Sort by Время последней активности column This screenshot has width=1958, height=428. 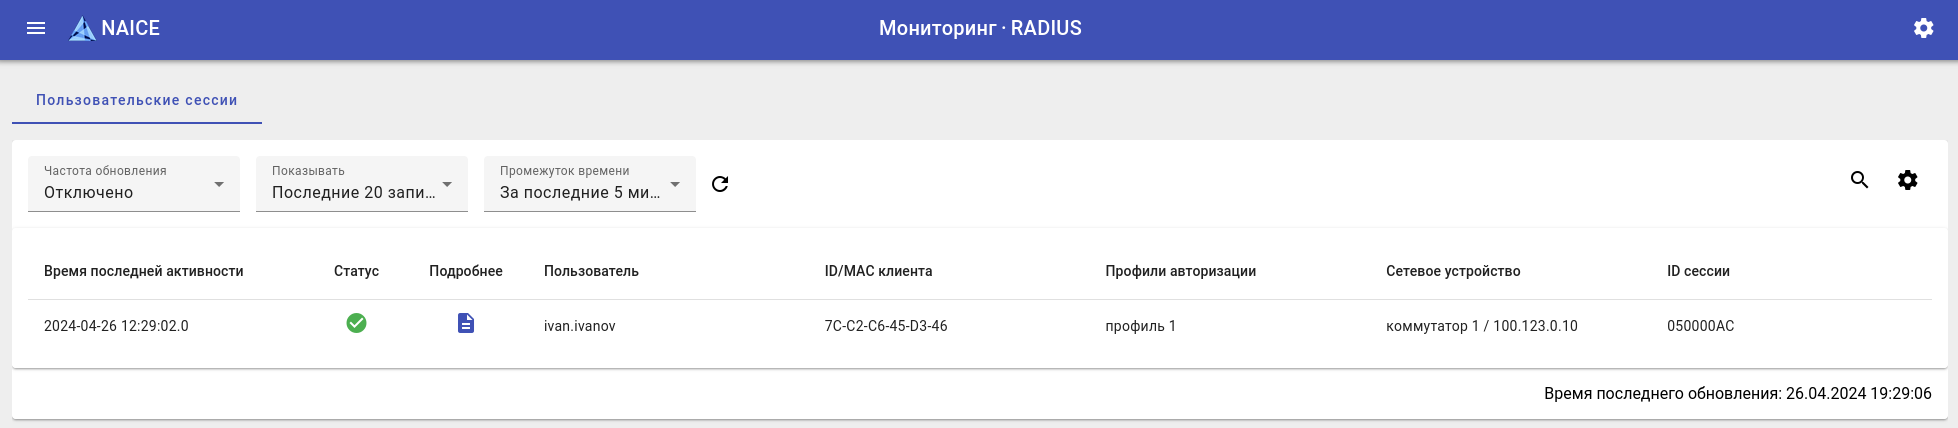[144, 271]
